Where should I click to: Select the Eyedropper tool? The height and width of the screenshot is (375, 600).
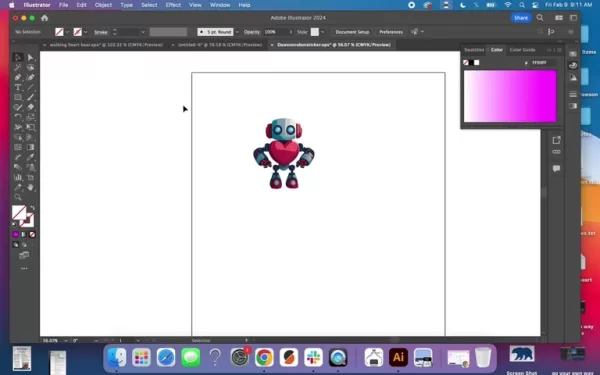point(31,157)
